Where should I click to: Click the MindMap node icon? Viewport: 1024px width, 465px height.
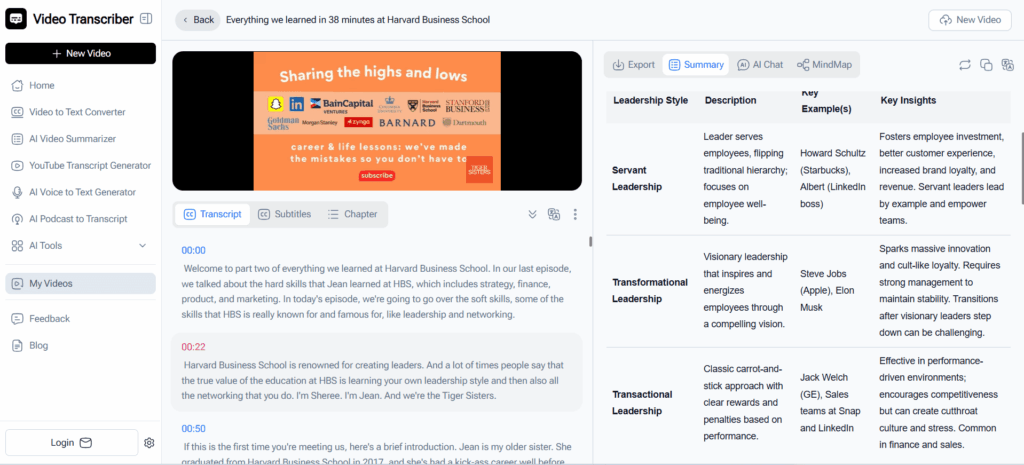(x=803, y=65)
